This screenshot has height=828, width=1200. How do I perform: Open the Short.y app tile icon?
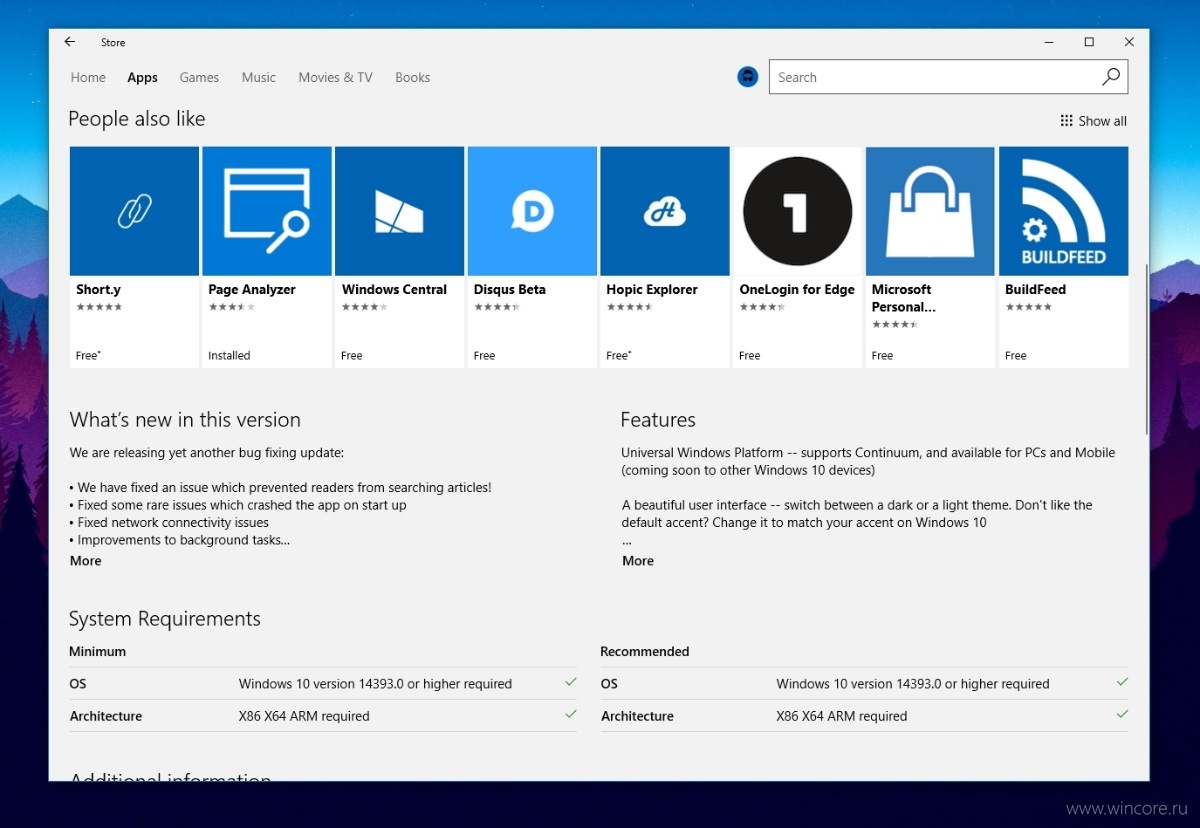[x=134, y=211]
